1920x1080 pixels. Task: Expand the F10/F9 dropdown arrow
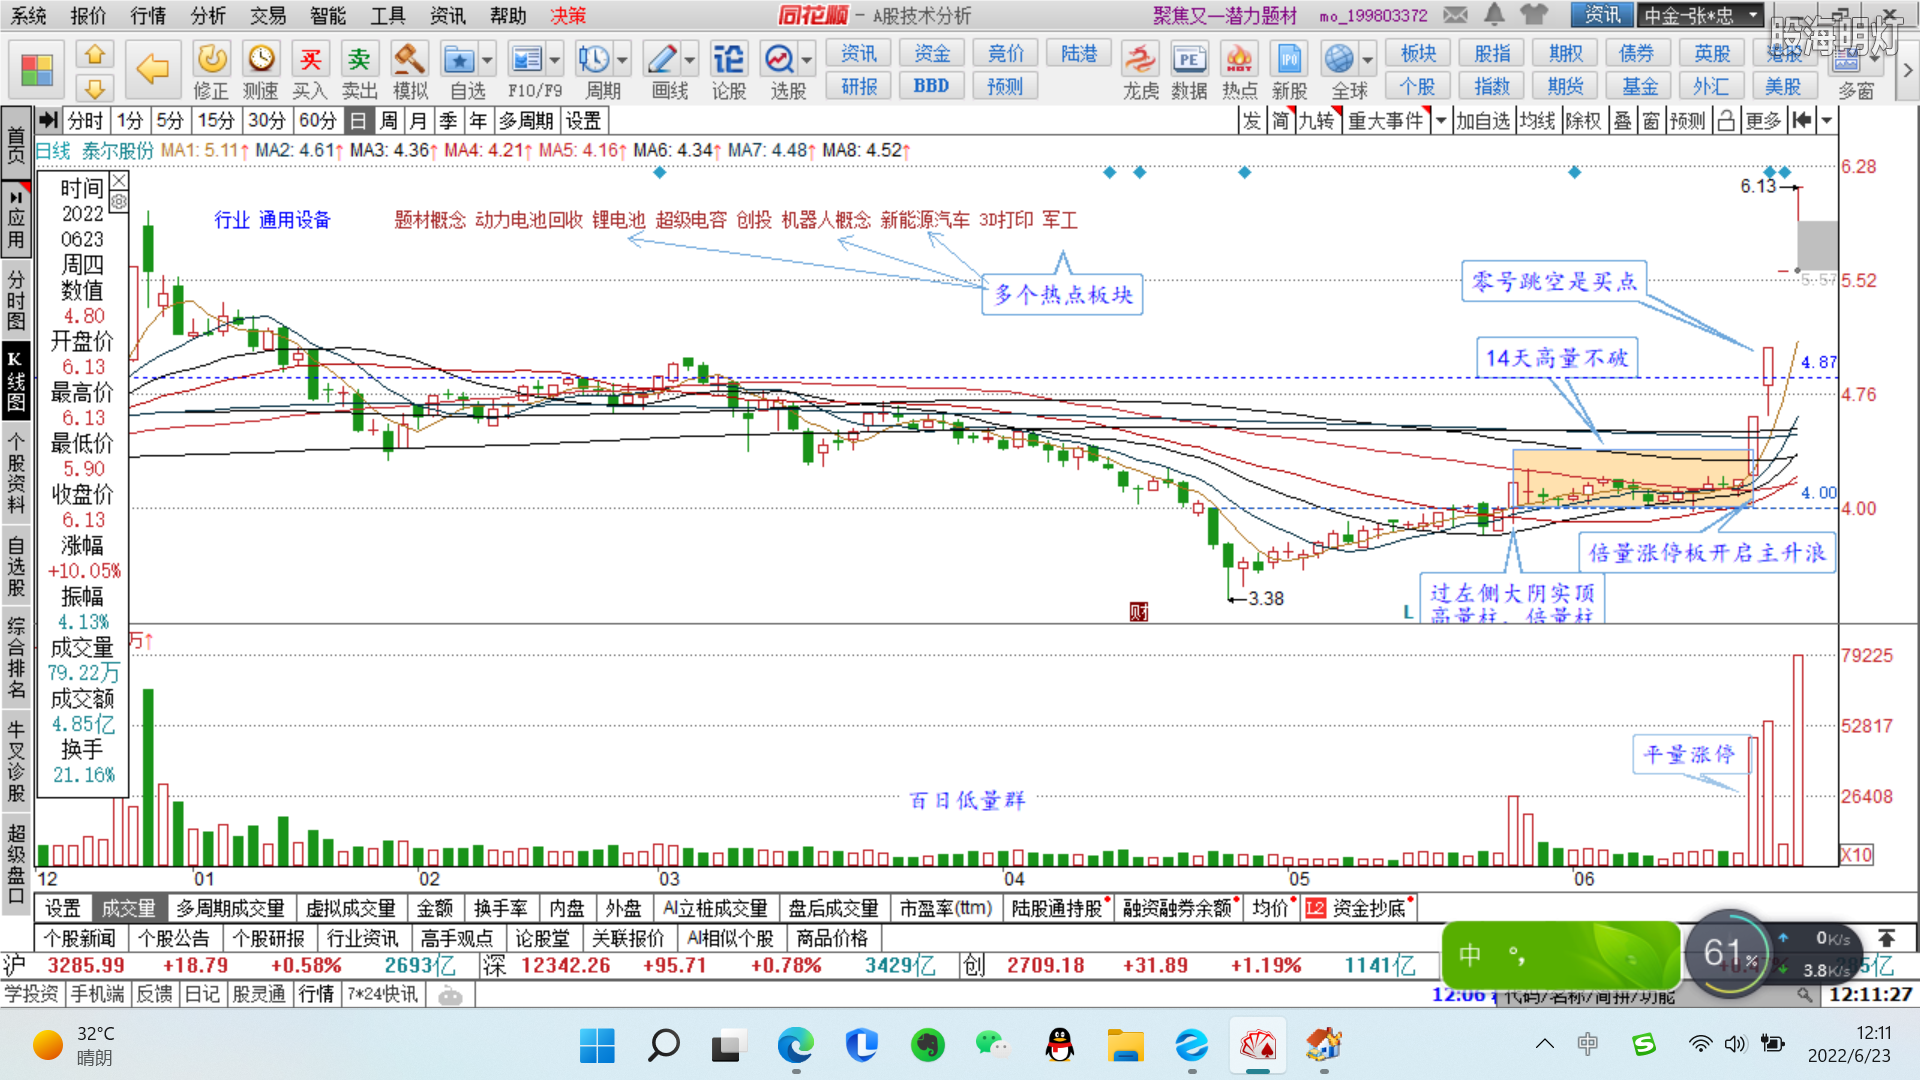tap(555, 60)
